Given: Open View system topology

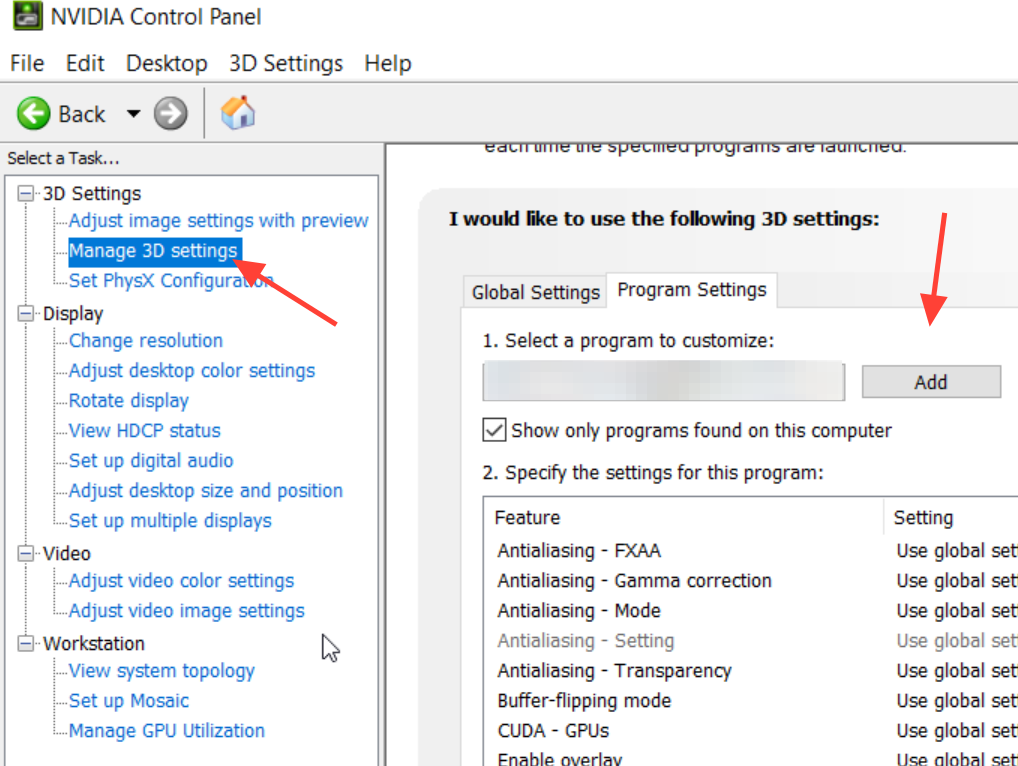Looking at the screenshot, I should click(x=162, y=671).
